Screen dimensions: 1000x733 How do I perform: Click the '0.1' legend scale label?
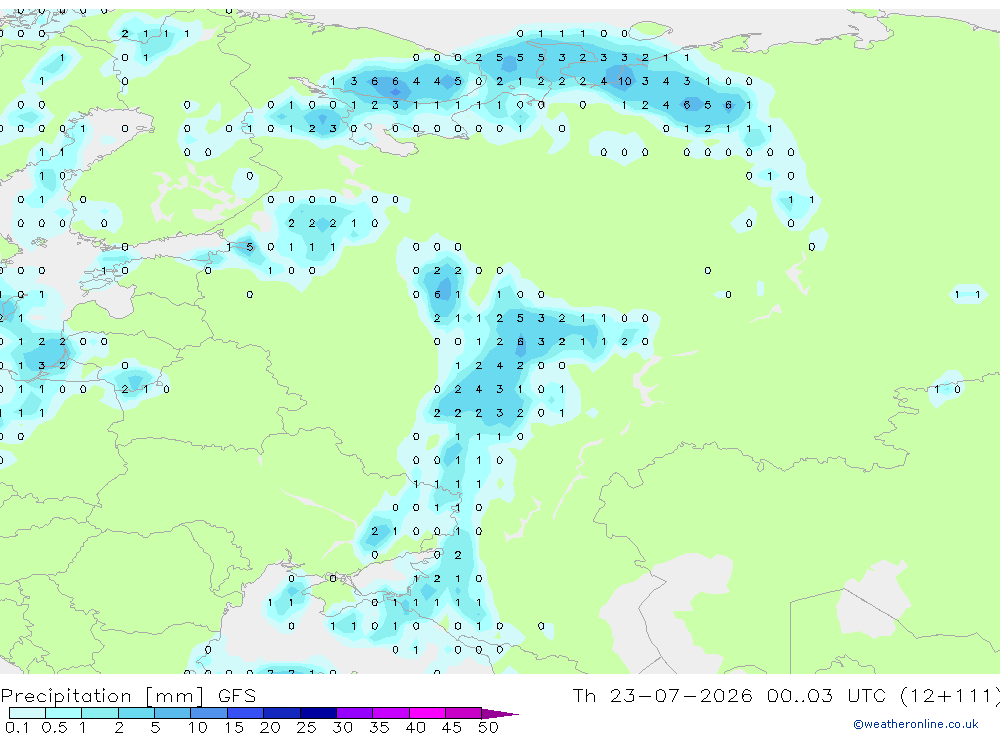[17, 727]
